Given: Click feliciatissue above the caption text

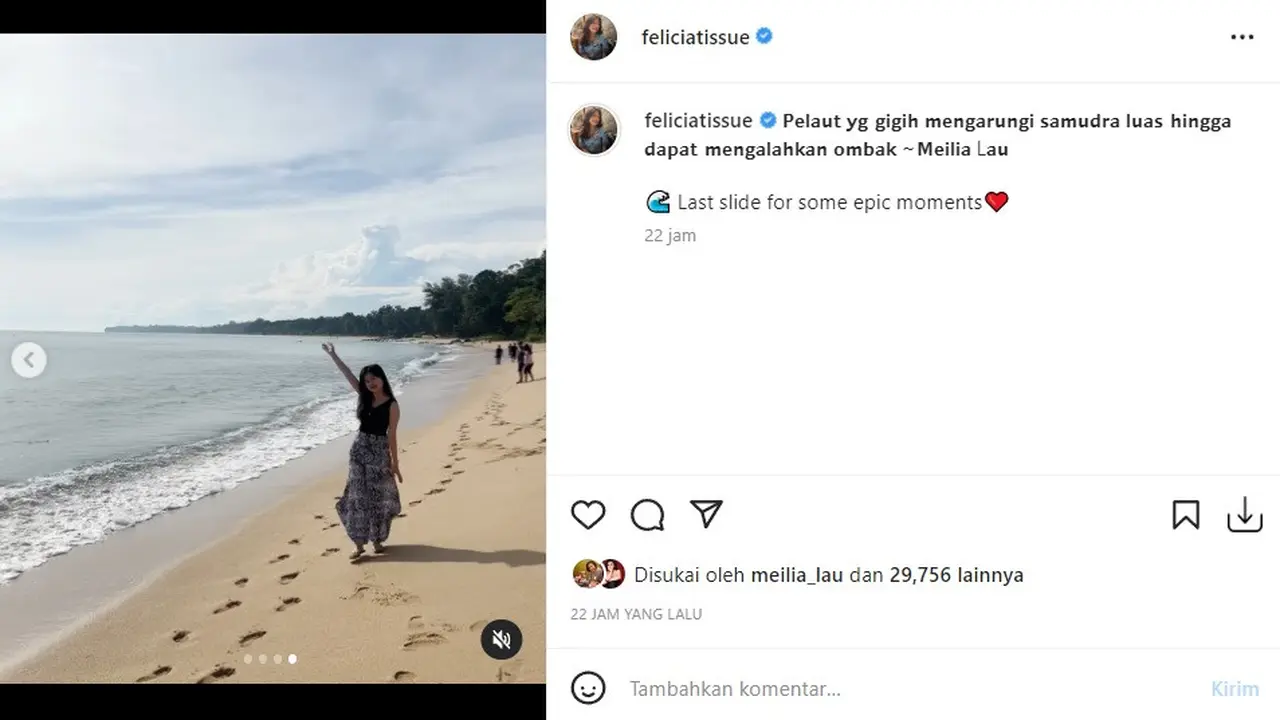Looking at the screenshot, I should coord(698,120).
